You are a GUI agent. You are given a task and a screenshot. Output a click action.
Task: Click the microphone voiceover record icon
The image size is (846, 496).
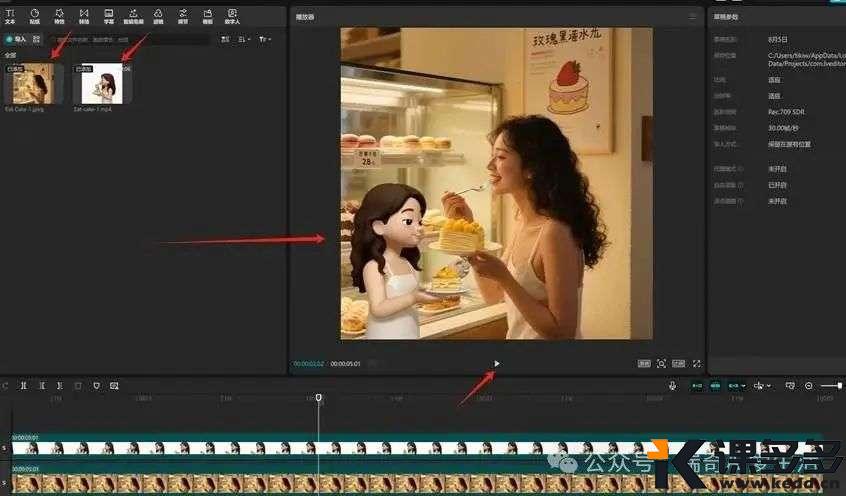672,385
